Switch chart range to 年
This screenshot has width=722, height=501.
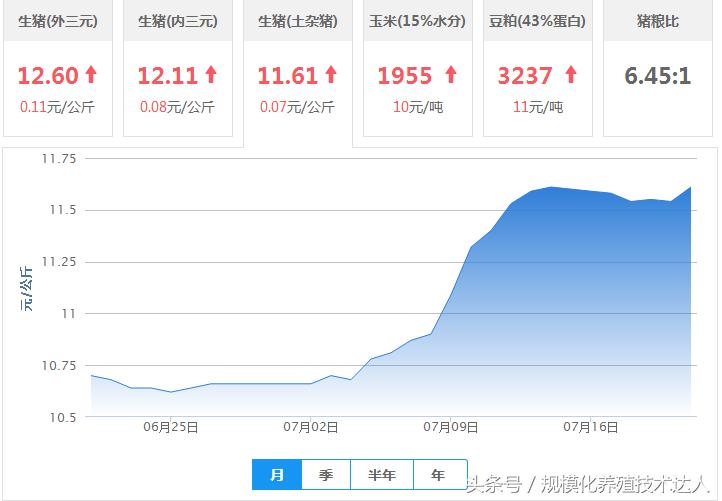(440, 475)
